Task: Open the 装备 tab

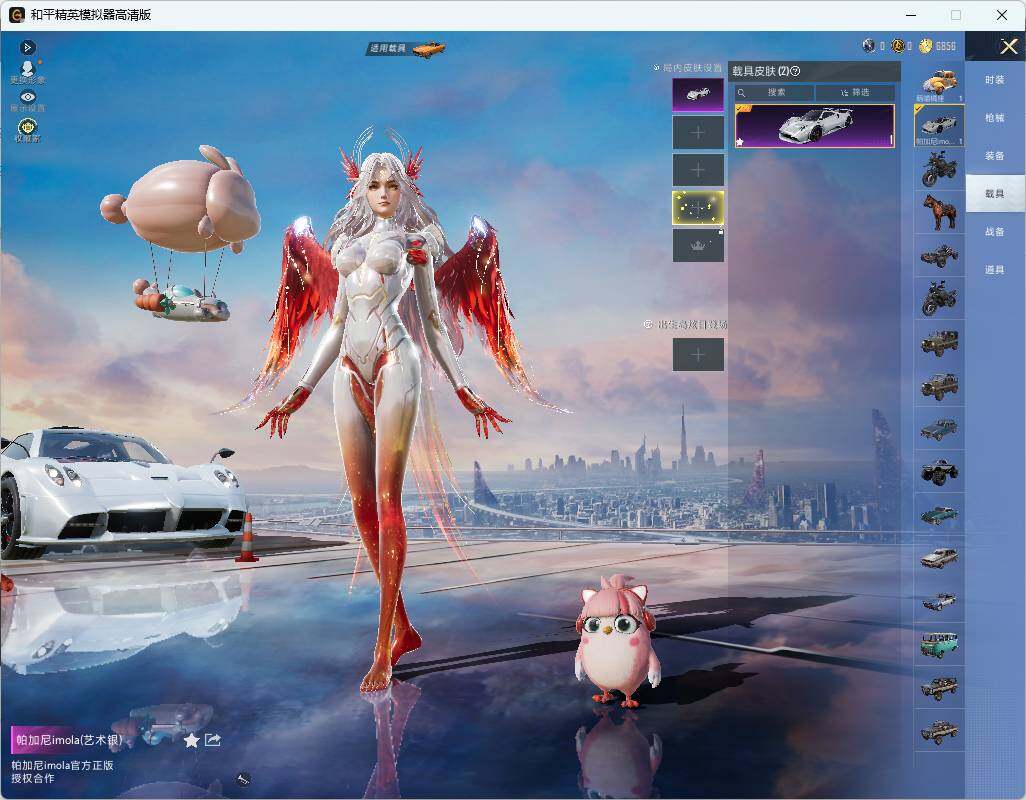Action: point(995,156)
